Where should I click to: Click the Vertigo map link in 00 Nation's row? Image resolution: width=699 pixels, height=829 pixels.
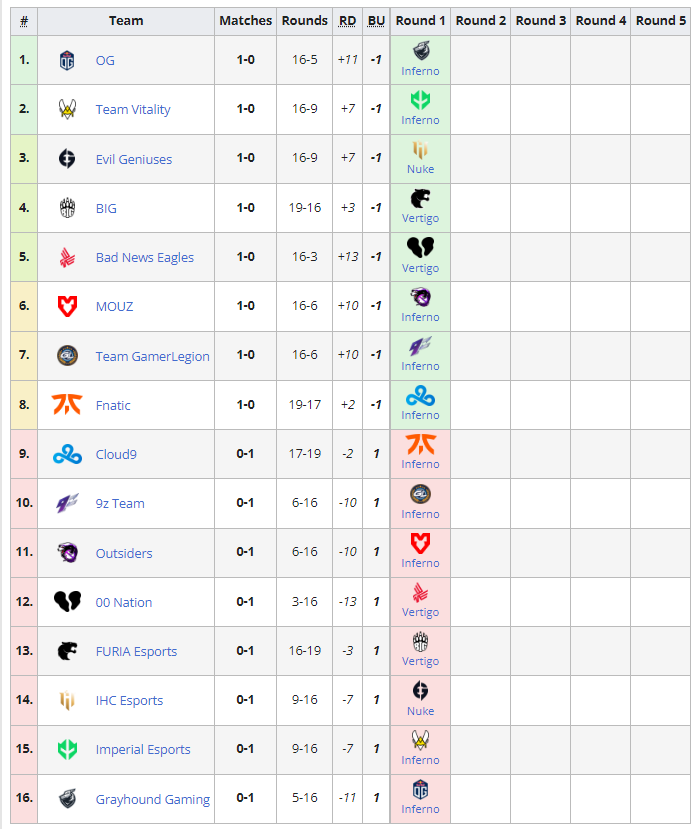[420, 612]
